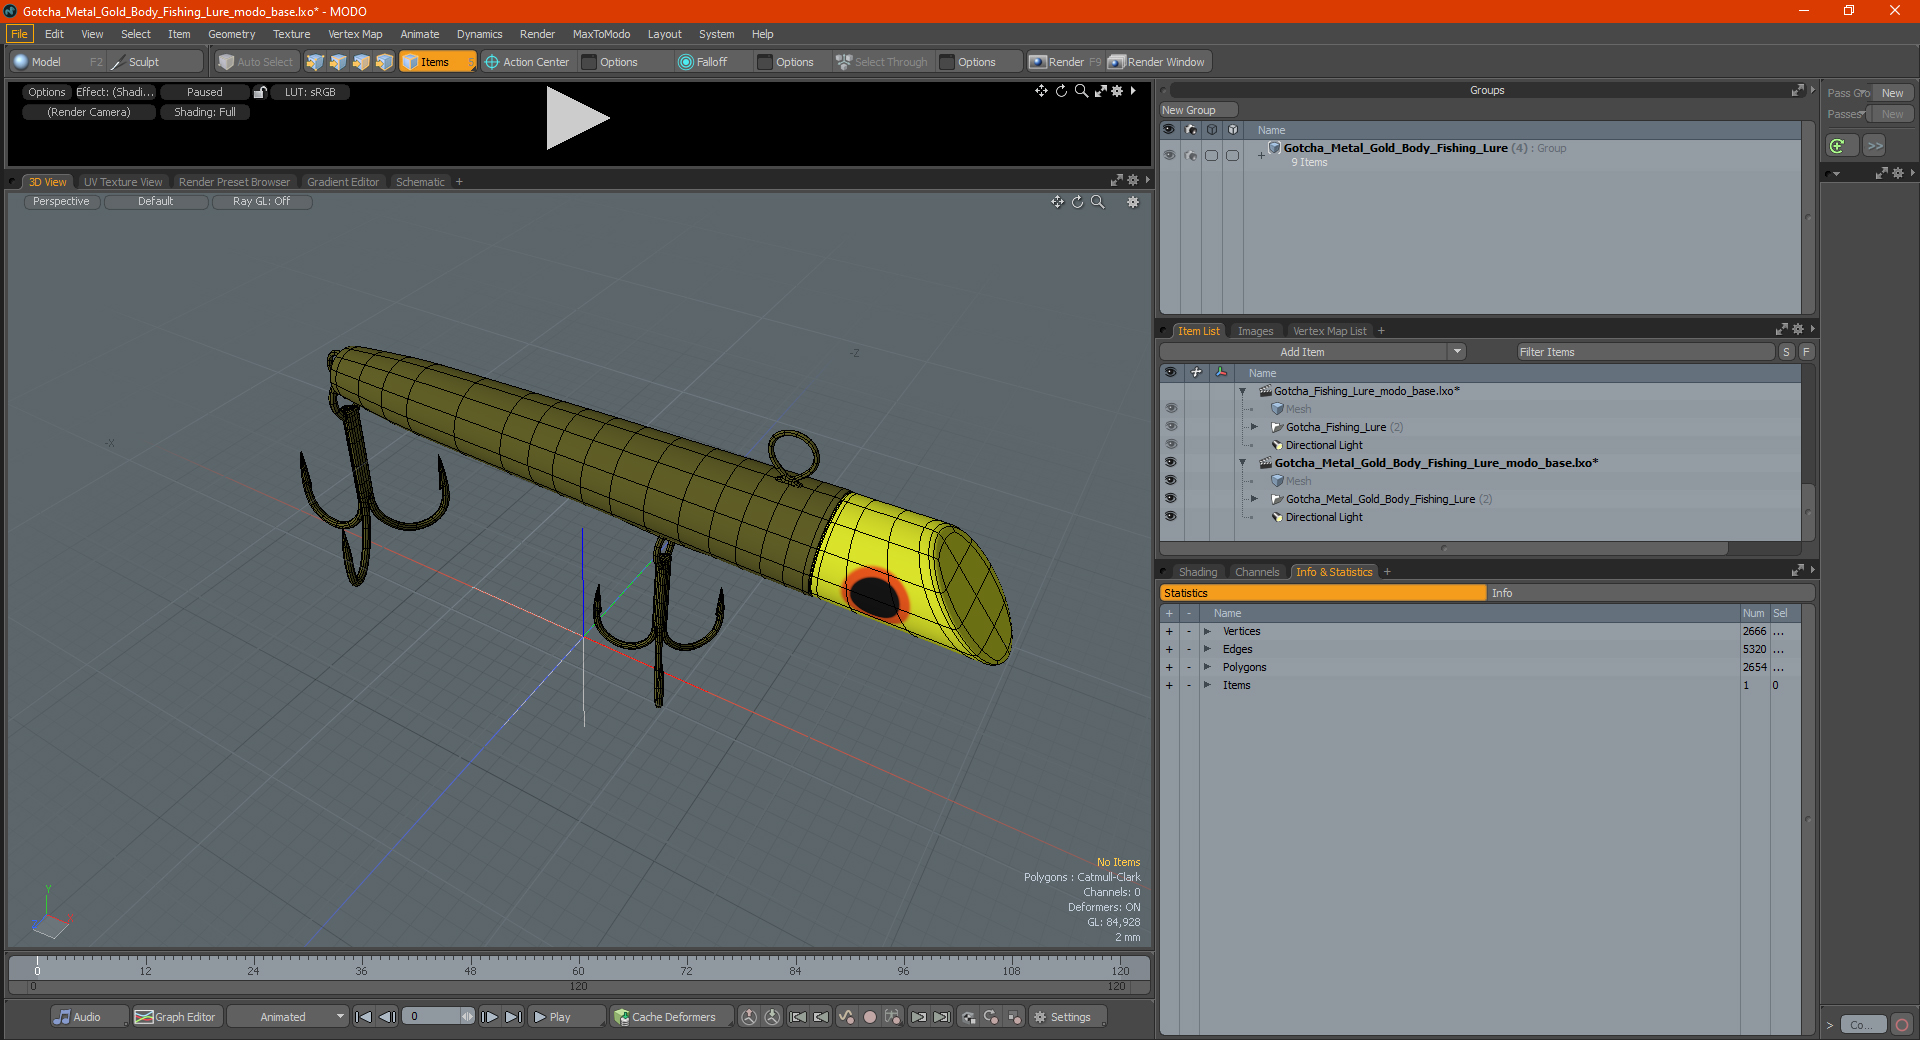Open the Animated keying dropdown
The height and width of the screenshot is (1040, 1920).
click(x=287, y=1017)
